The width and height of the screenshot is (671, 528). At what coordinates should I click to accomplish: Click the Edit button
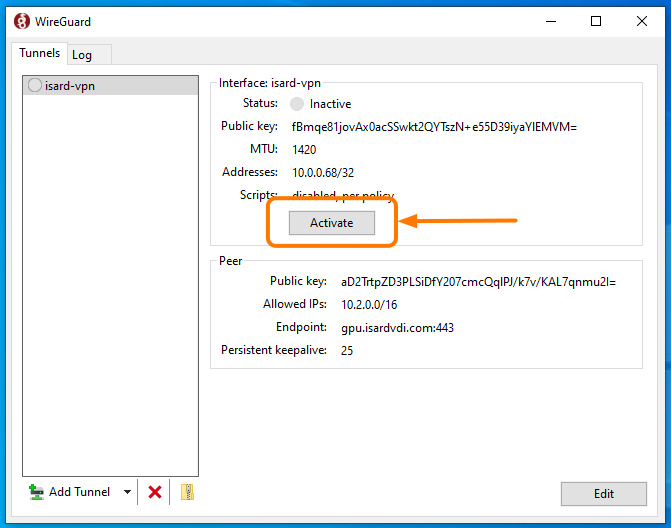point(603,493)
